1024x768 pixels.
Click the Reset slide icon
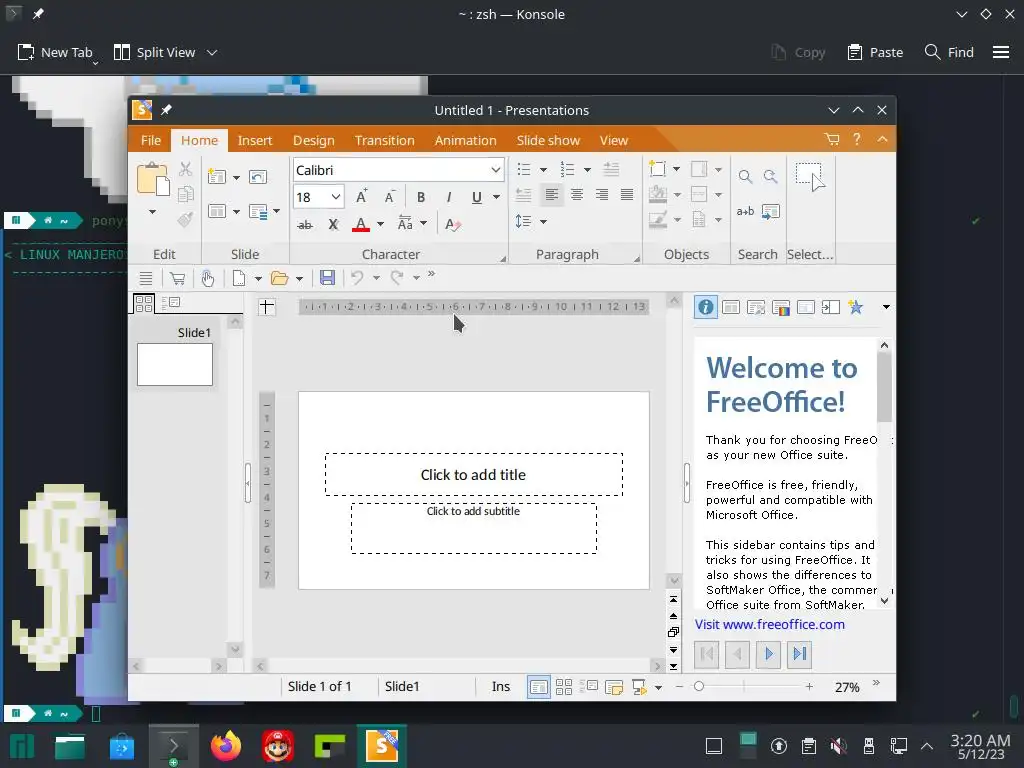pos(258,177)
